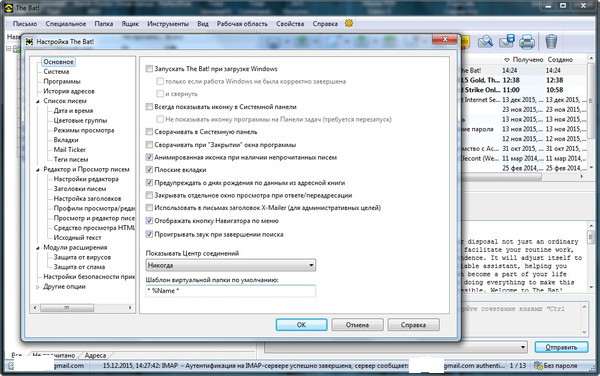
Task: Collapse the Список писем tree node
Action: (x=38, y=101)
